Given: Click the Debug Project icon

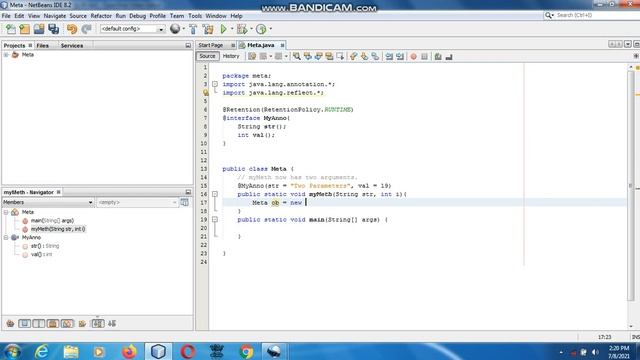Looking at the screenshot, I should pyautogui.click(x=242, y=29).
